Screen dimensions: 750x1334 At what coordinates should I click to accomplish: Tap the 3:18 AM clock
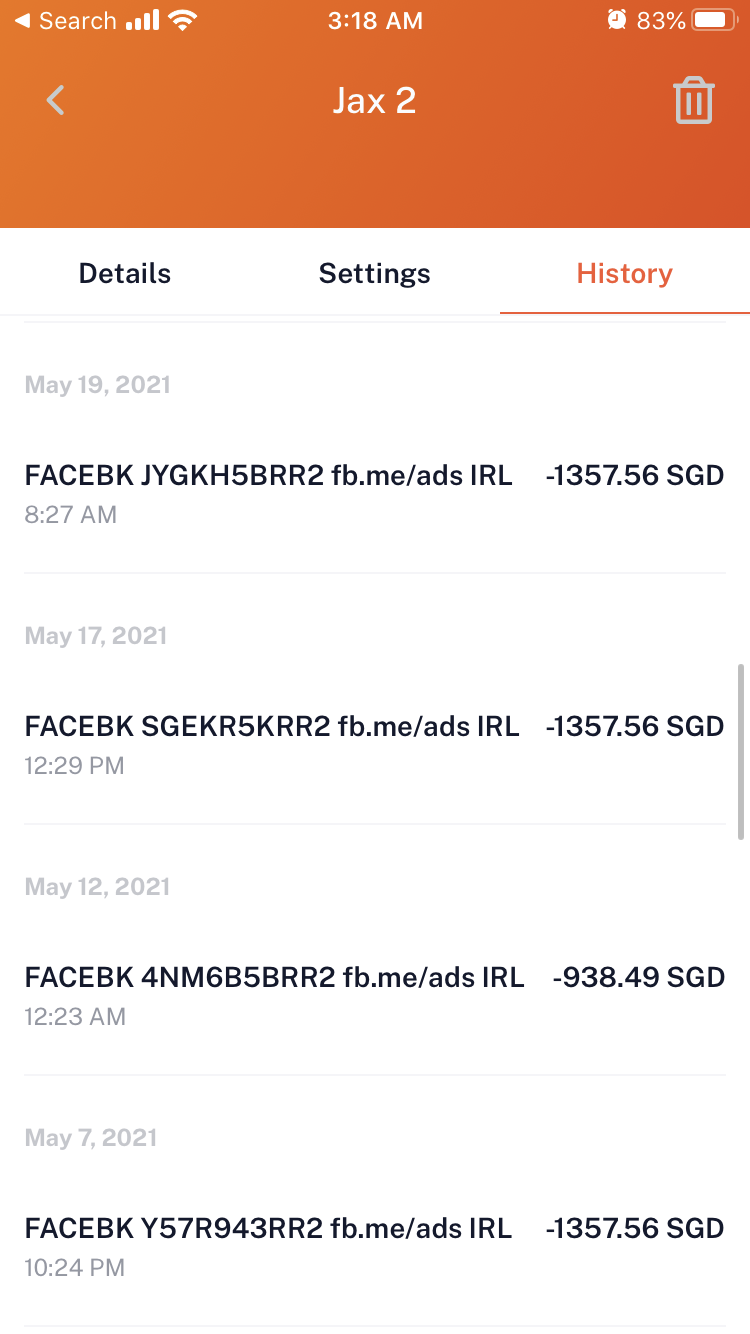pyautogui.click(x=375, y=21)
